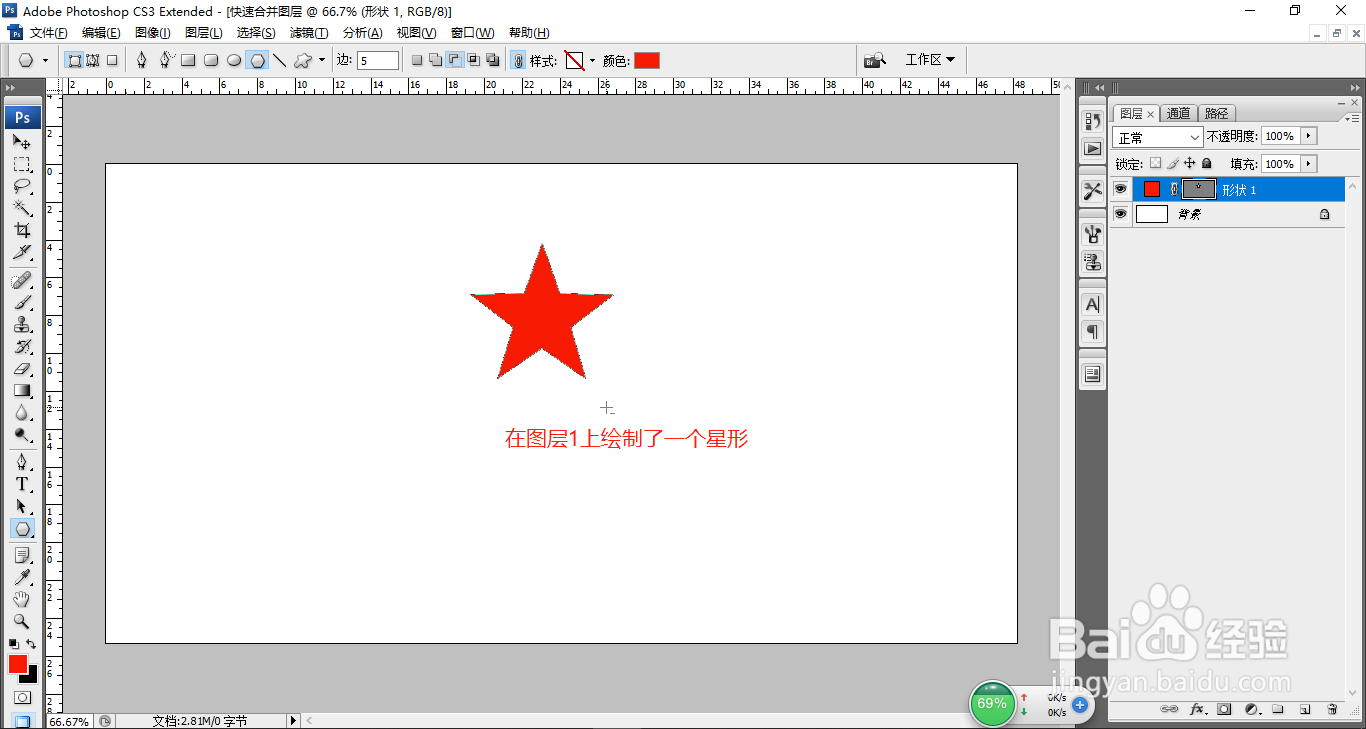Viewport: 1366px width, 729px height.
Task: Toggle Quick Mask mode
Action: pos(22,697)
